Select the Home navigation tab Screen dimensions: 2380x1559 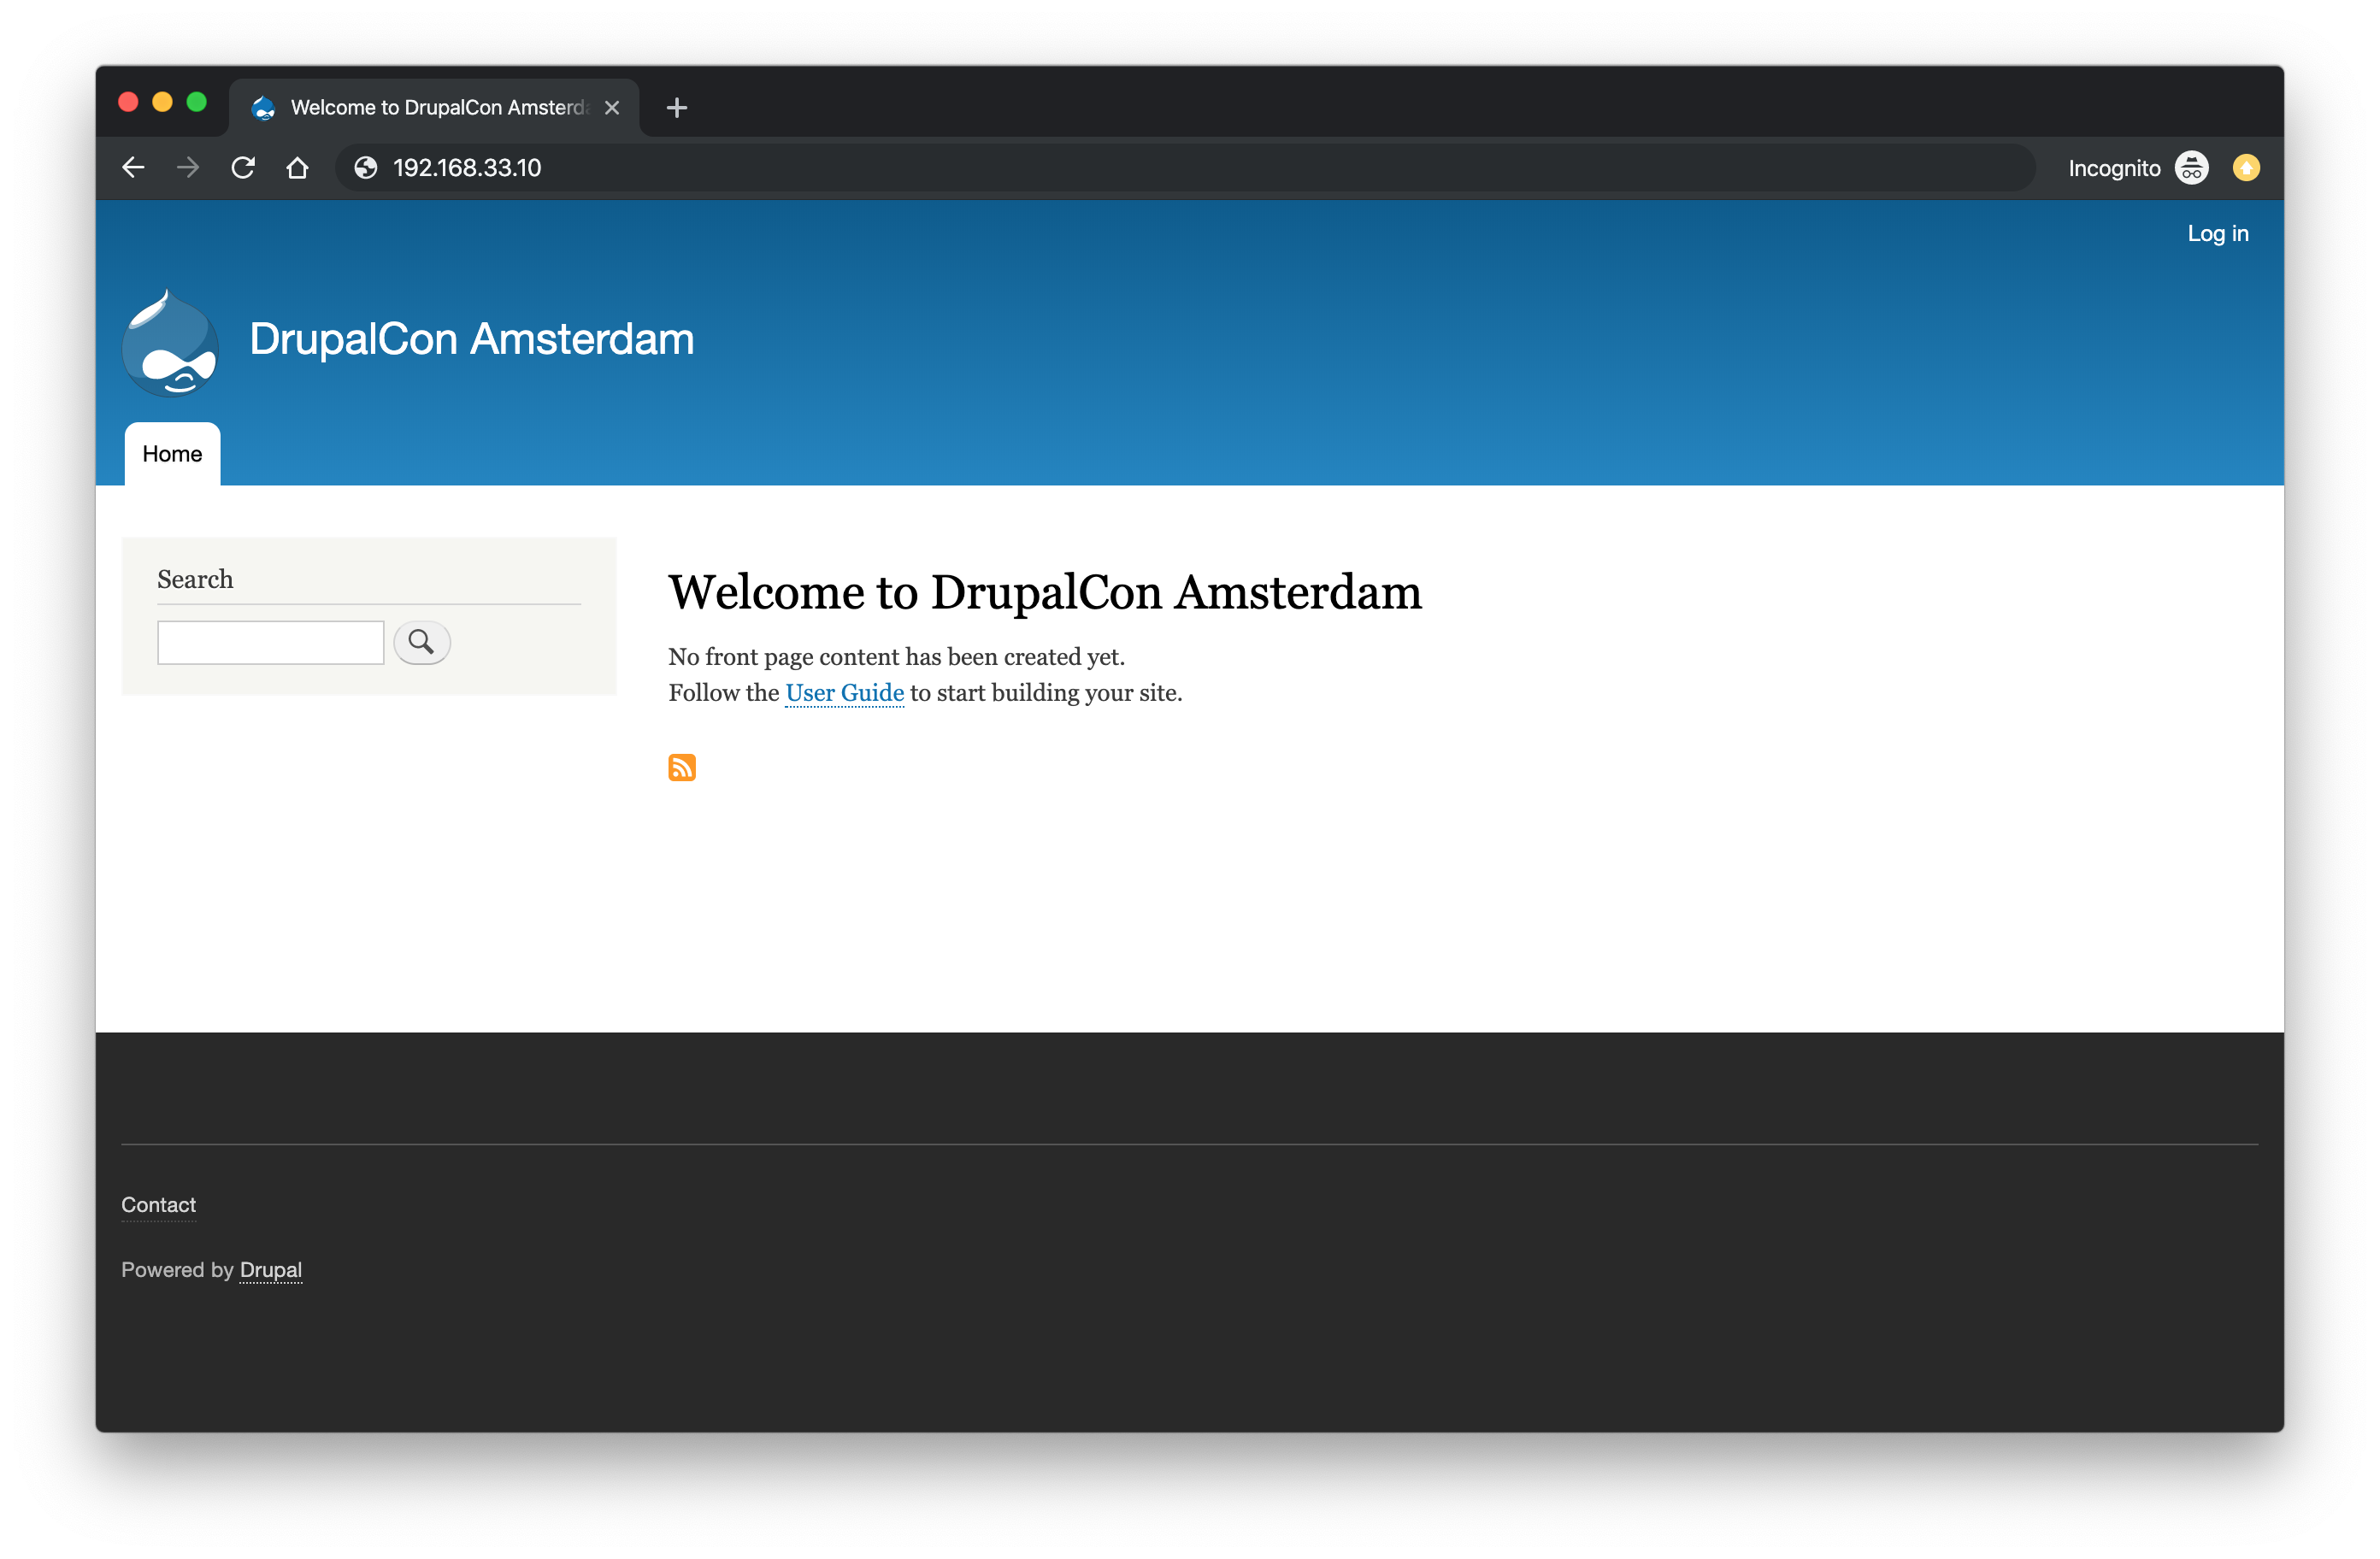pyautogui.click(x=172, y=454)
